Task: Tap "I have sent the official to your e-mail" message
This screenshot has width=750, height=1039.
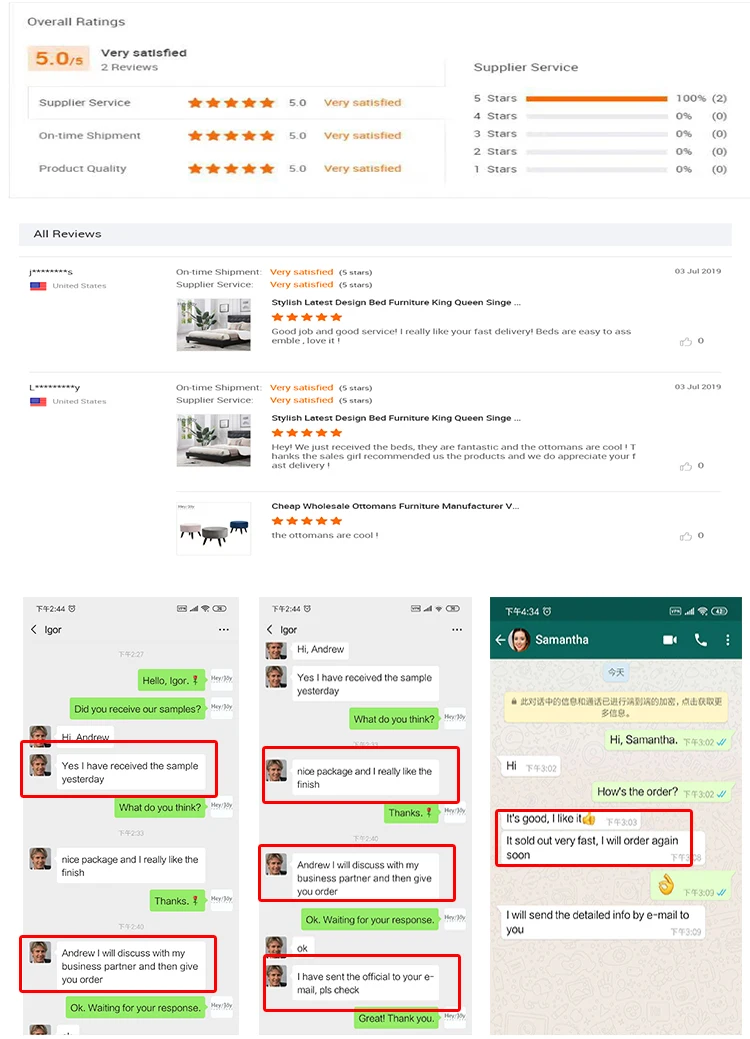Action: [x=365, y=983]
